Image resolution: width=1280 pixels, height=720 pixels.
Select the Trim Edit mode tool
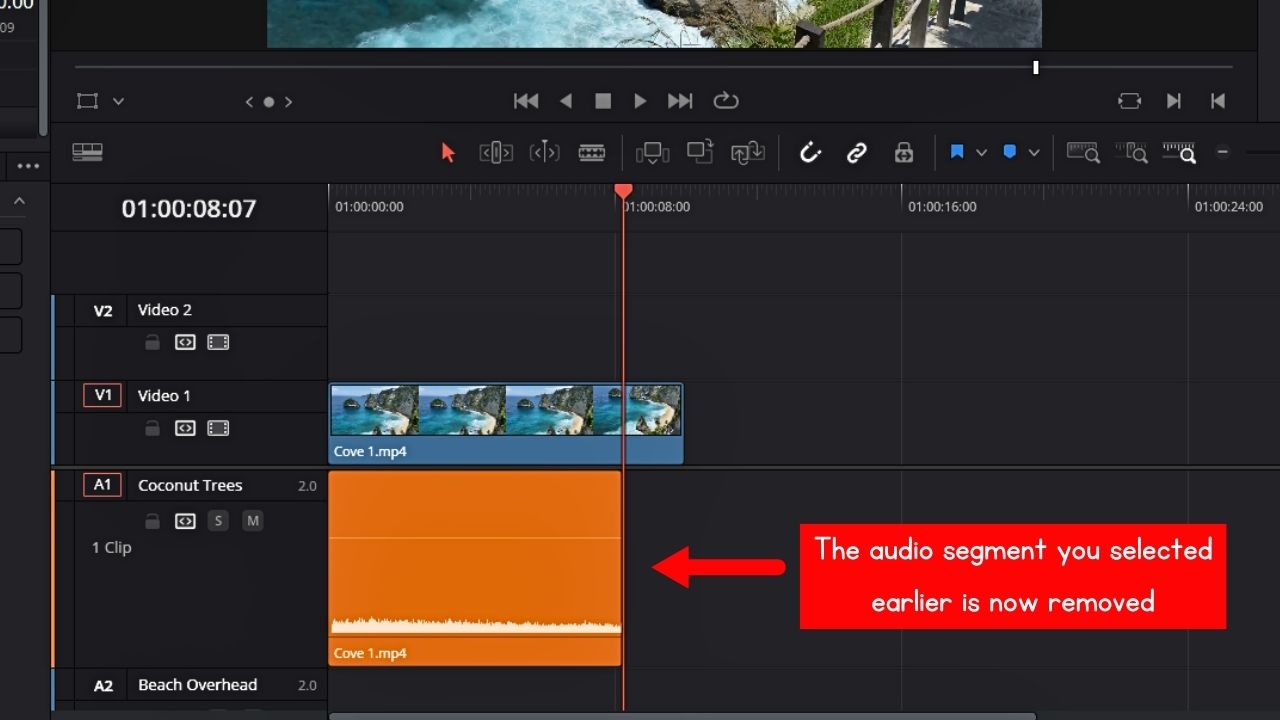coord(496,152)
